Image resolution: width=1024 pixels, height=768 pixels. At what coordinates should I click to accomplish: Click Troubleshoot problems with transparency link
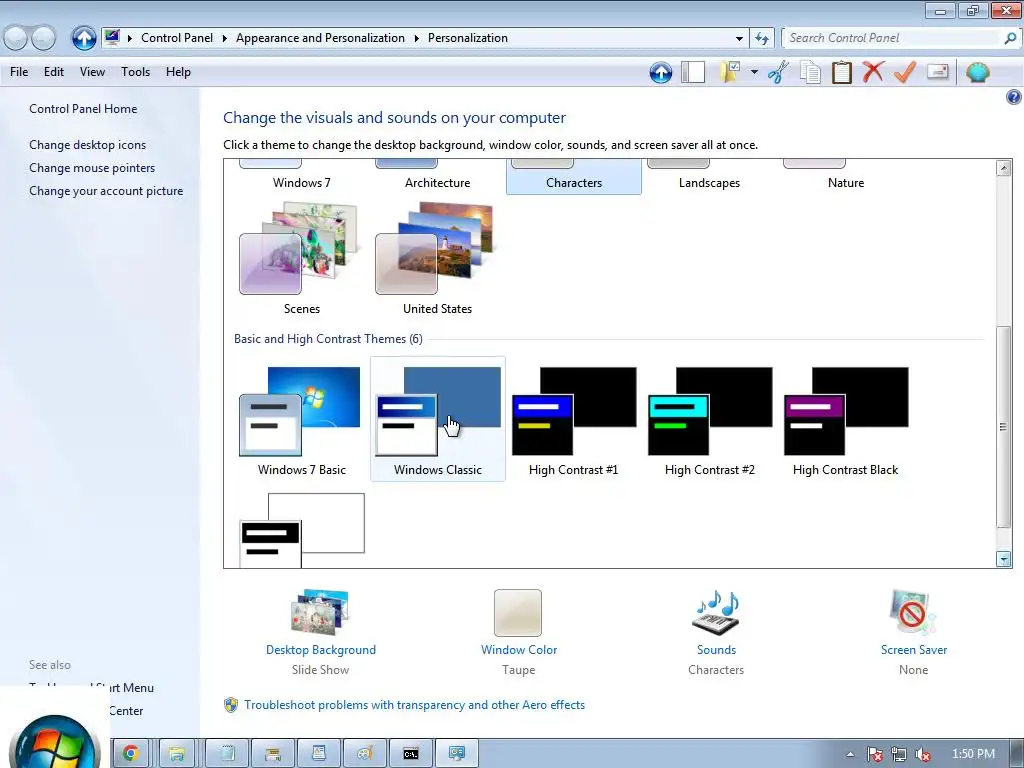414,705
